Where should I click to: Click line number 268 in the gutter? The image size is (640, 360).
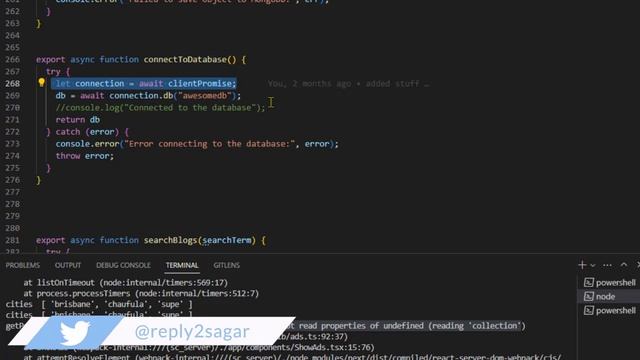(x=12, y=83)
